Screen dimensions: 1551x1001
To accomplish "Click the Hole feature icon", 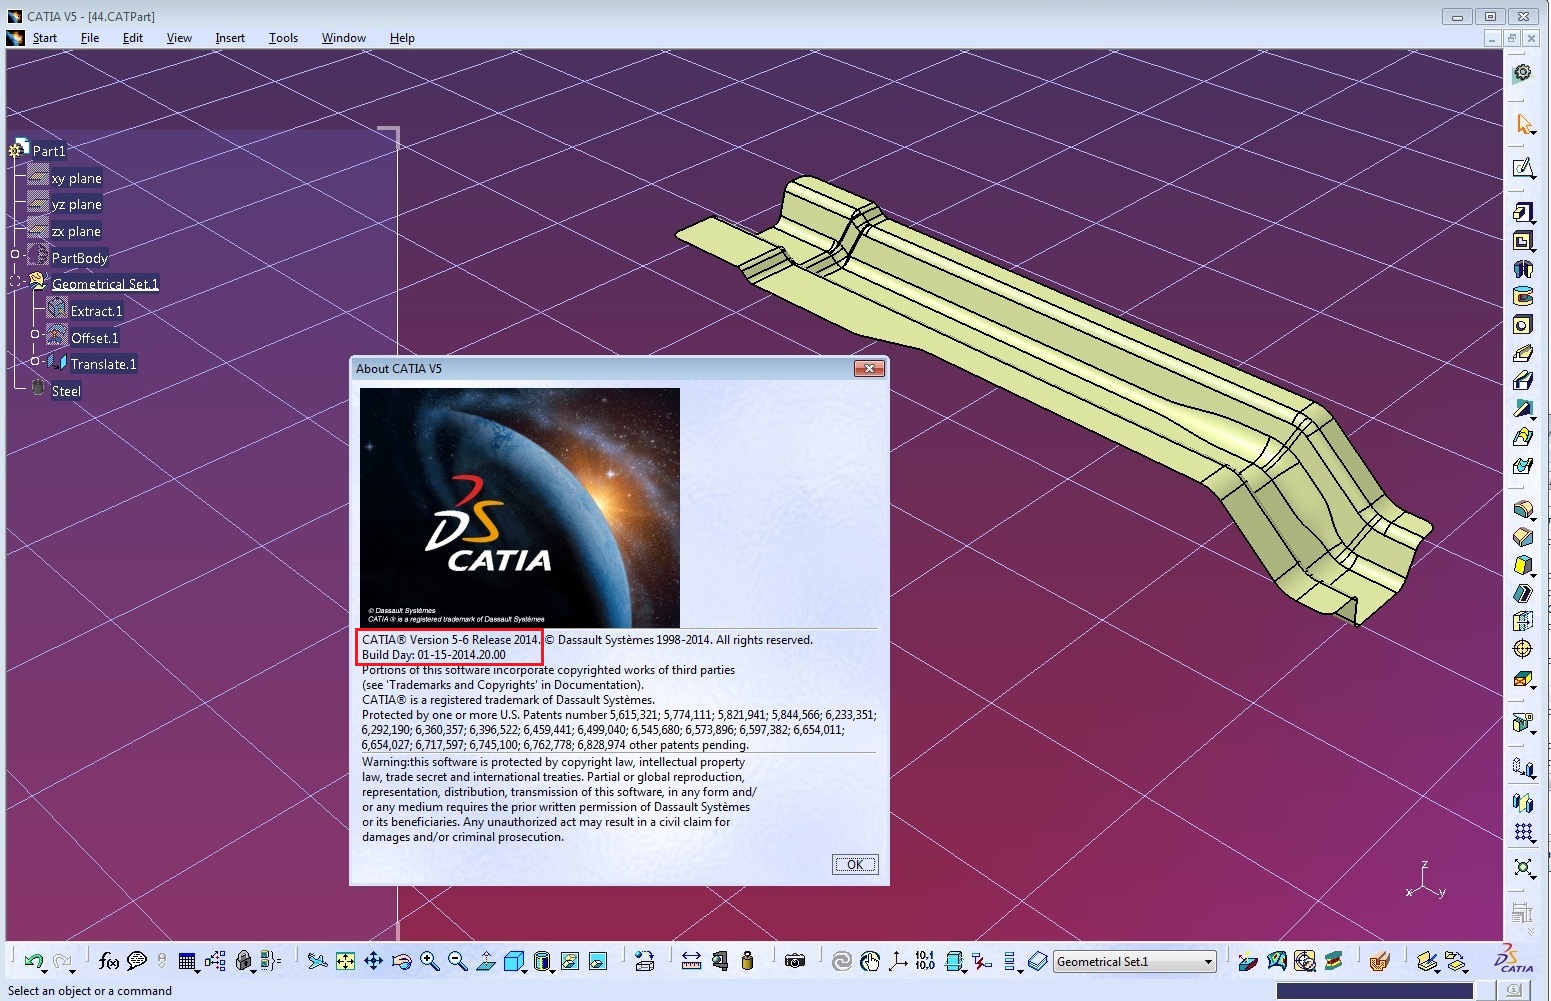I will (x=1522, y=324).
